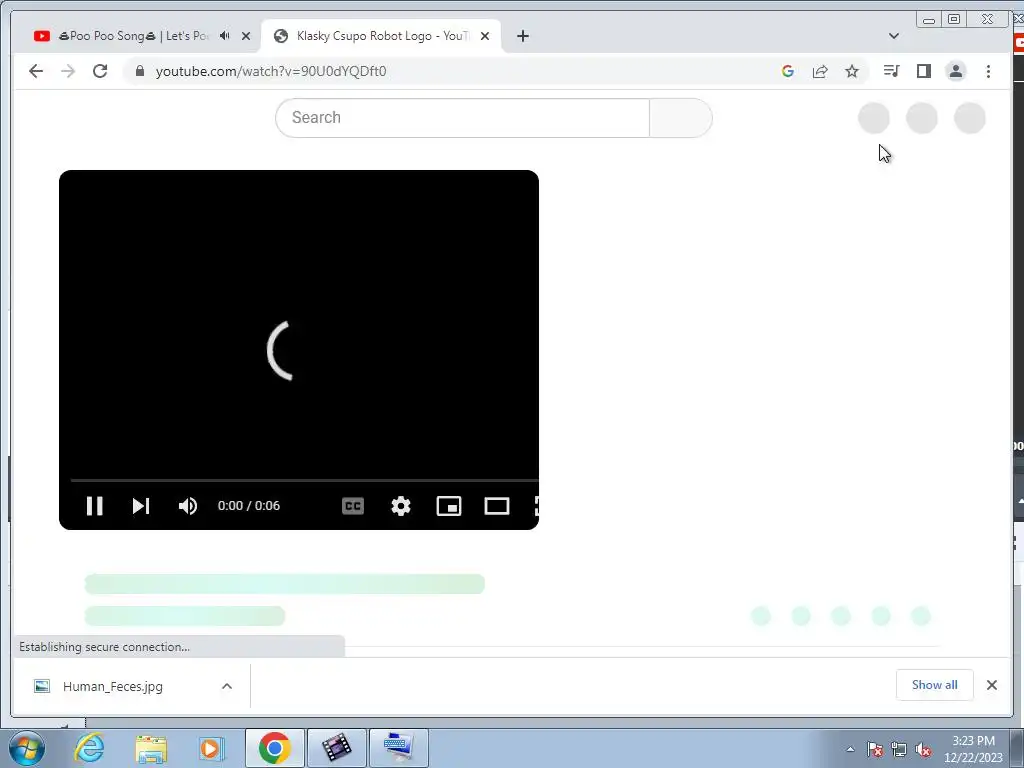Click muted volume tray icon
This screenshot has height=768, width=1024.
pos(923,750)
